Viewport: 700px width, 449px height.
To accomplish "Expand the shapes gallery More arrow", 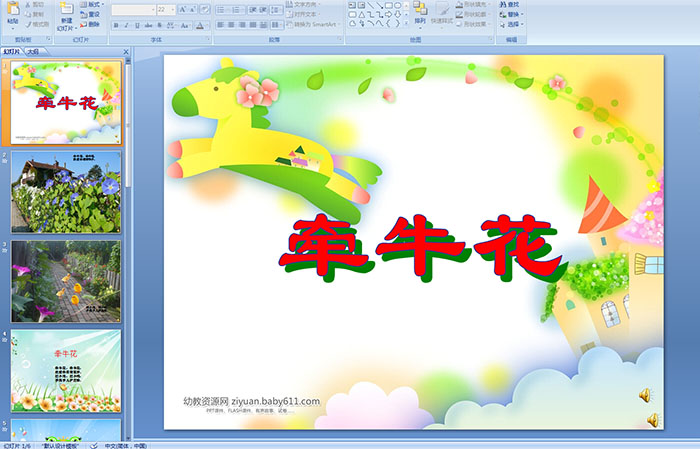I will pyautogui.click(x=406, y=24).
